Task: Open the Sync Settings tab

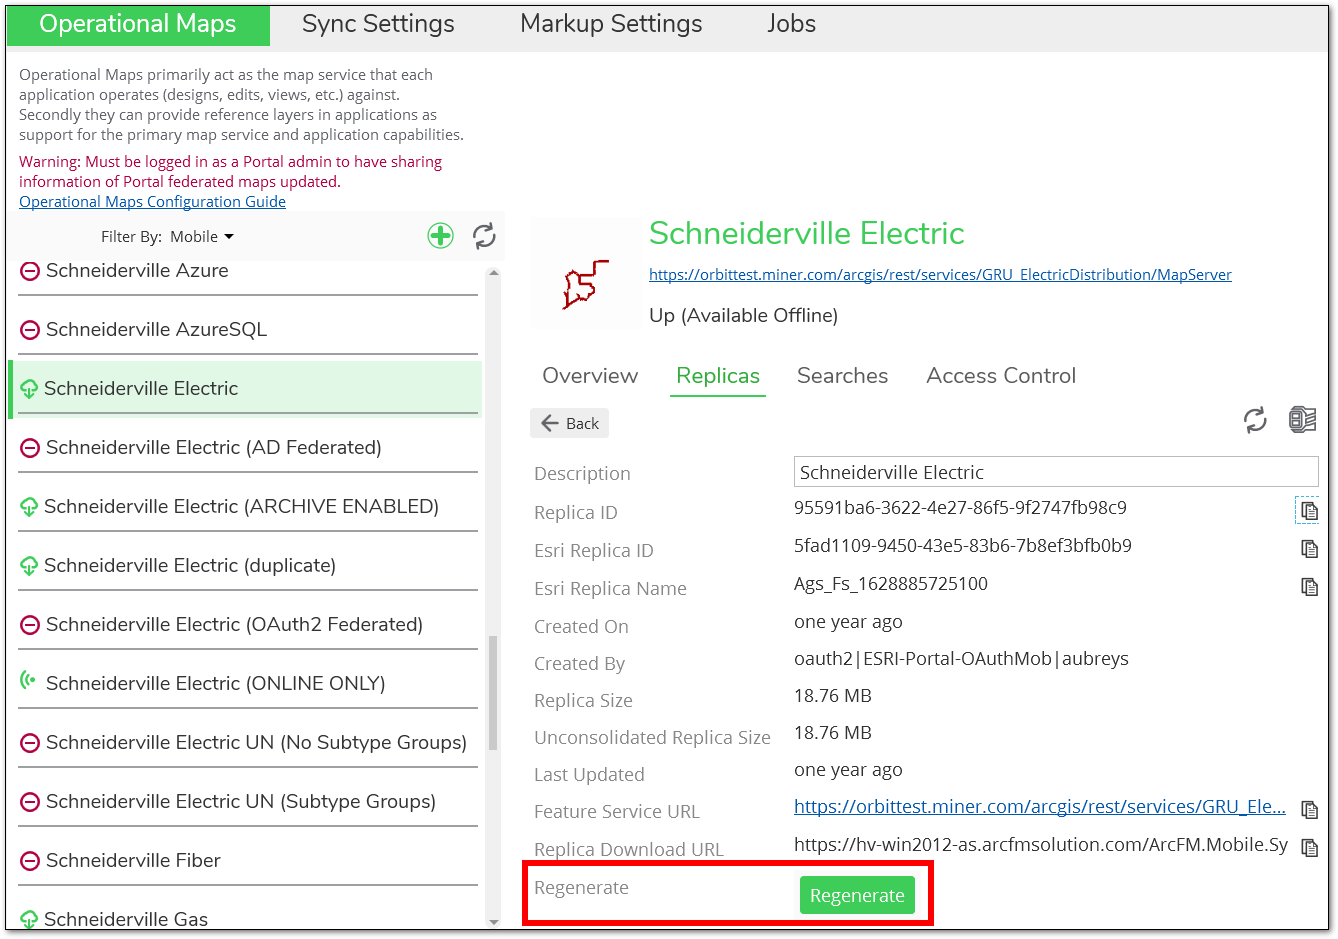Action: pyautogui.click(x=378, y=24)
